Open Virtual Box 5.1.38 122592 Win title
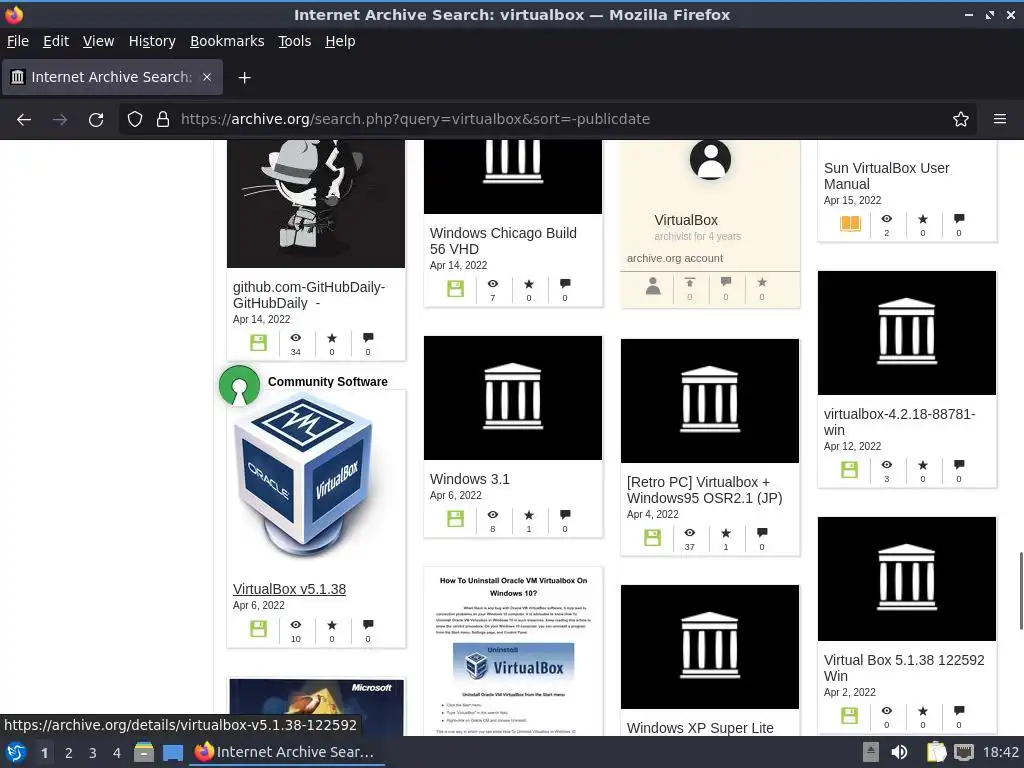The image size is (1024, 768). 904,668
